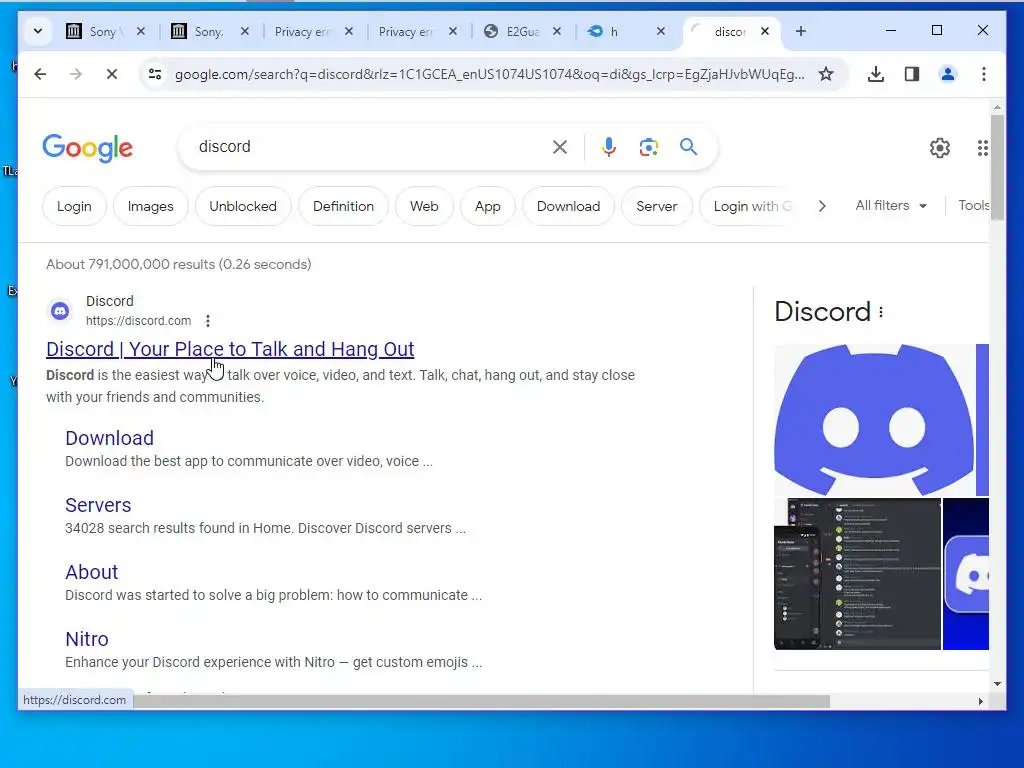Screen dimensions: 1024x768
Task: Select the Download filter chip
Action: tap(568, 206)
